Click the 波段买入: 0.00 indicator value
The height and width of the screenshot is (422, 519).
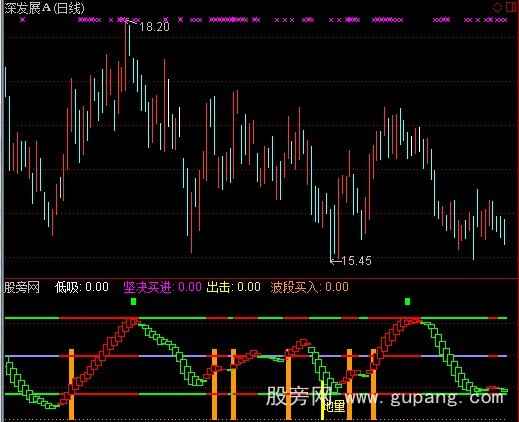tap(310, 287)
